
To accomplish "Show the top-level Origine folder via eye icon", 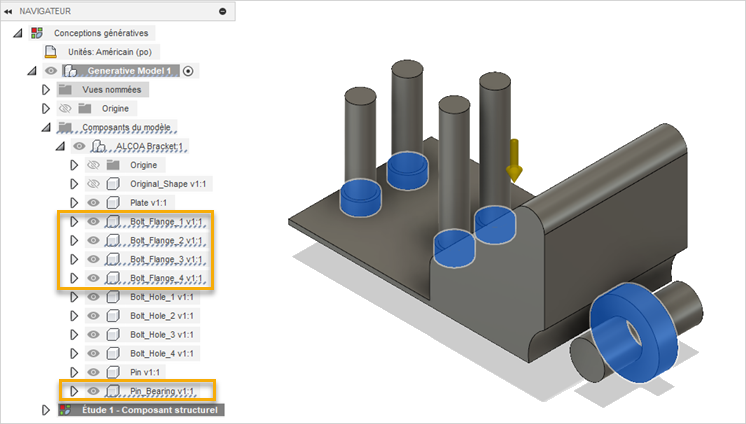I will click(65, 108).
